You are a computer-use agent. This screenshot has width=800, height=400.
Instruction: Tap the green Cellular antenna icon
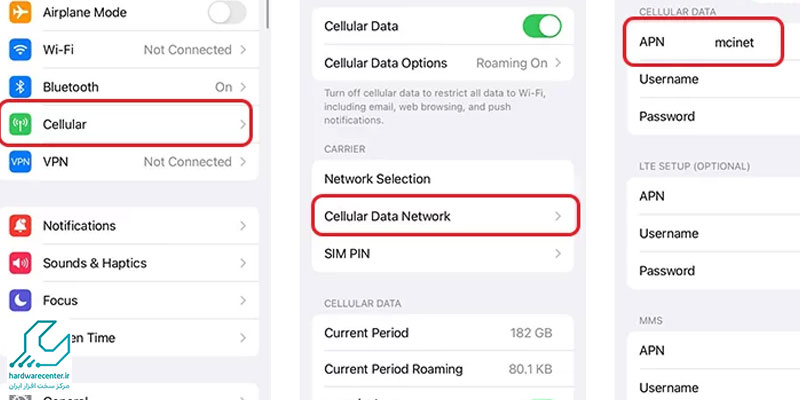pyautogui.click(x=20, y=124)
